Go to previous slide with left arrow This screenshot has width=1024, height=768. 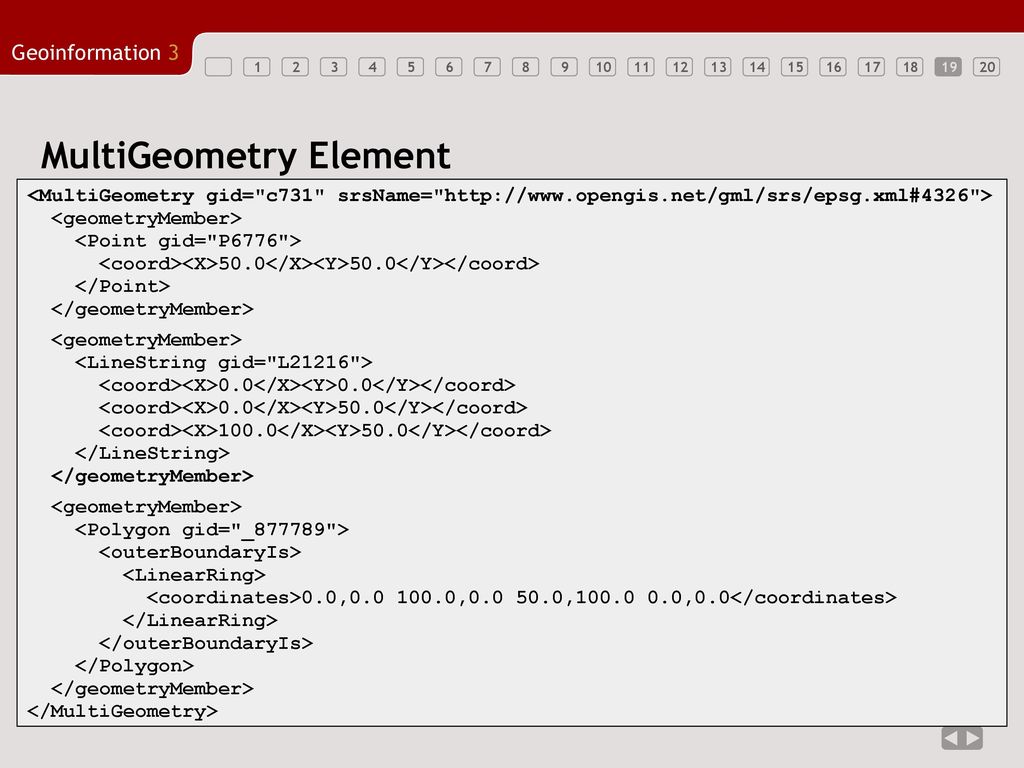click(952, 738)
